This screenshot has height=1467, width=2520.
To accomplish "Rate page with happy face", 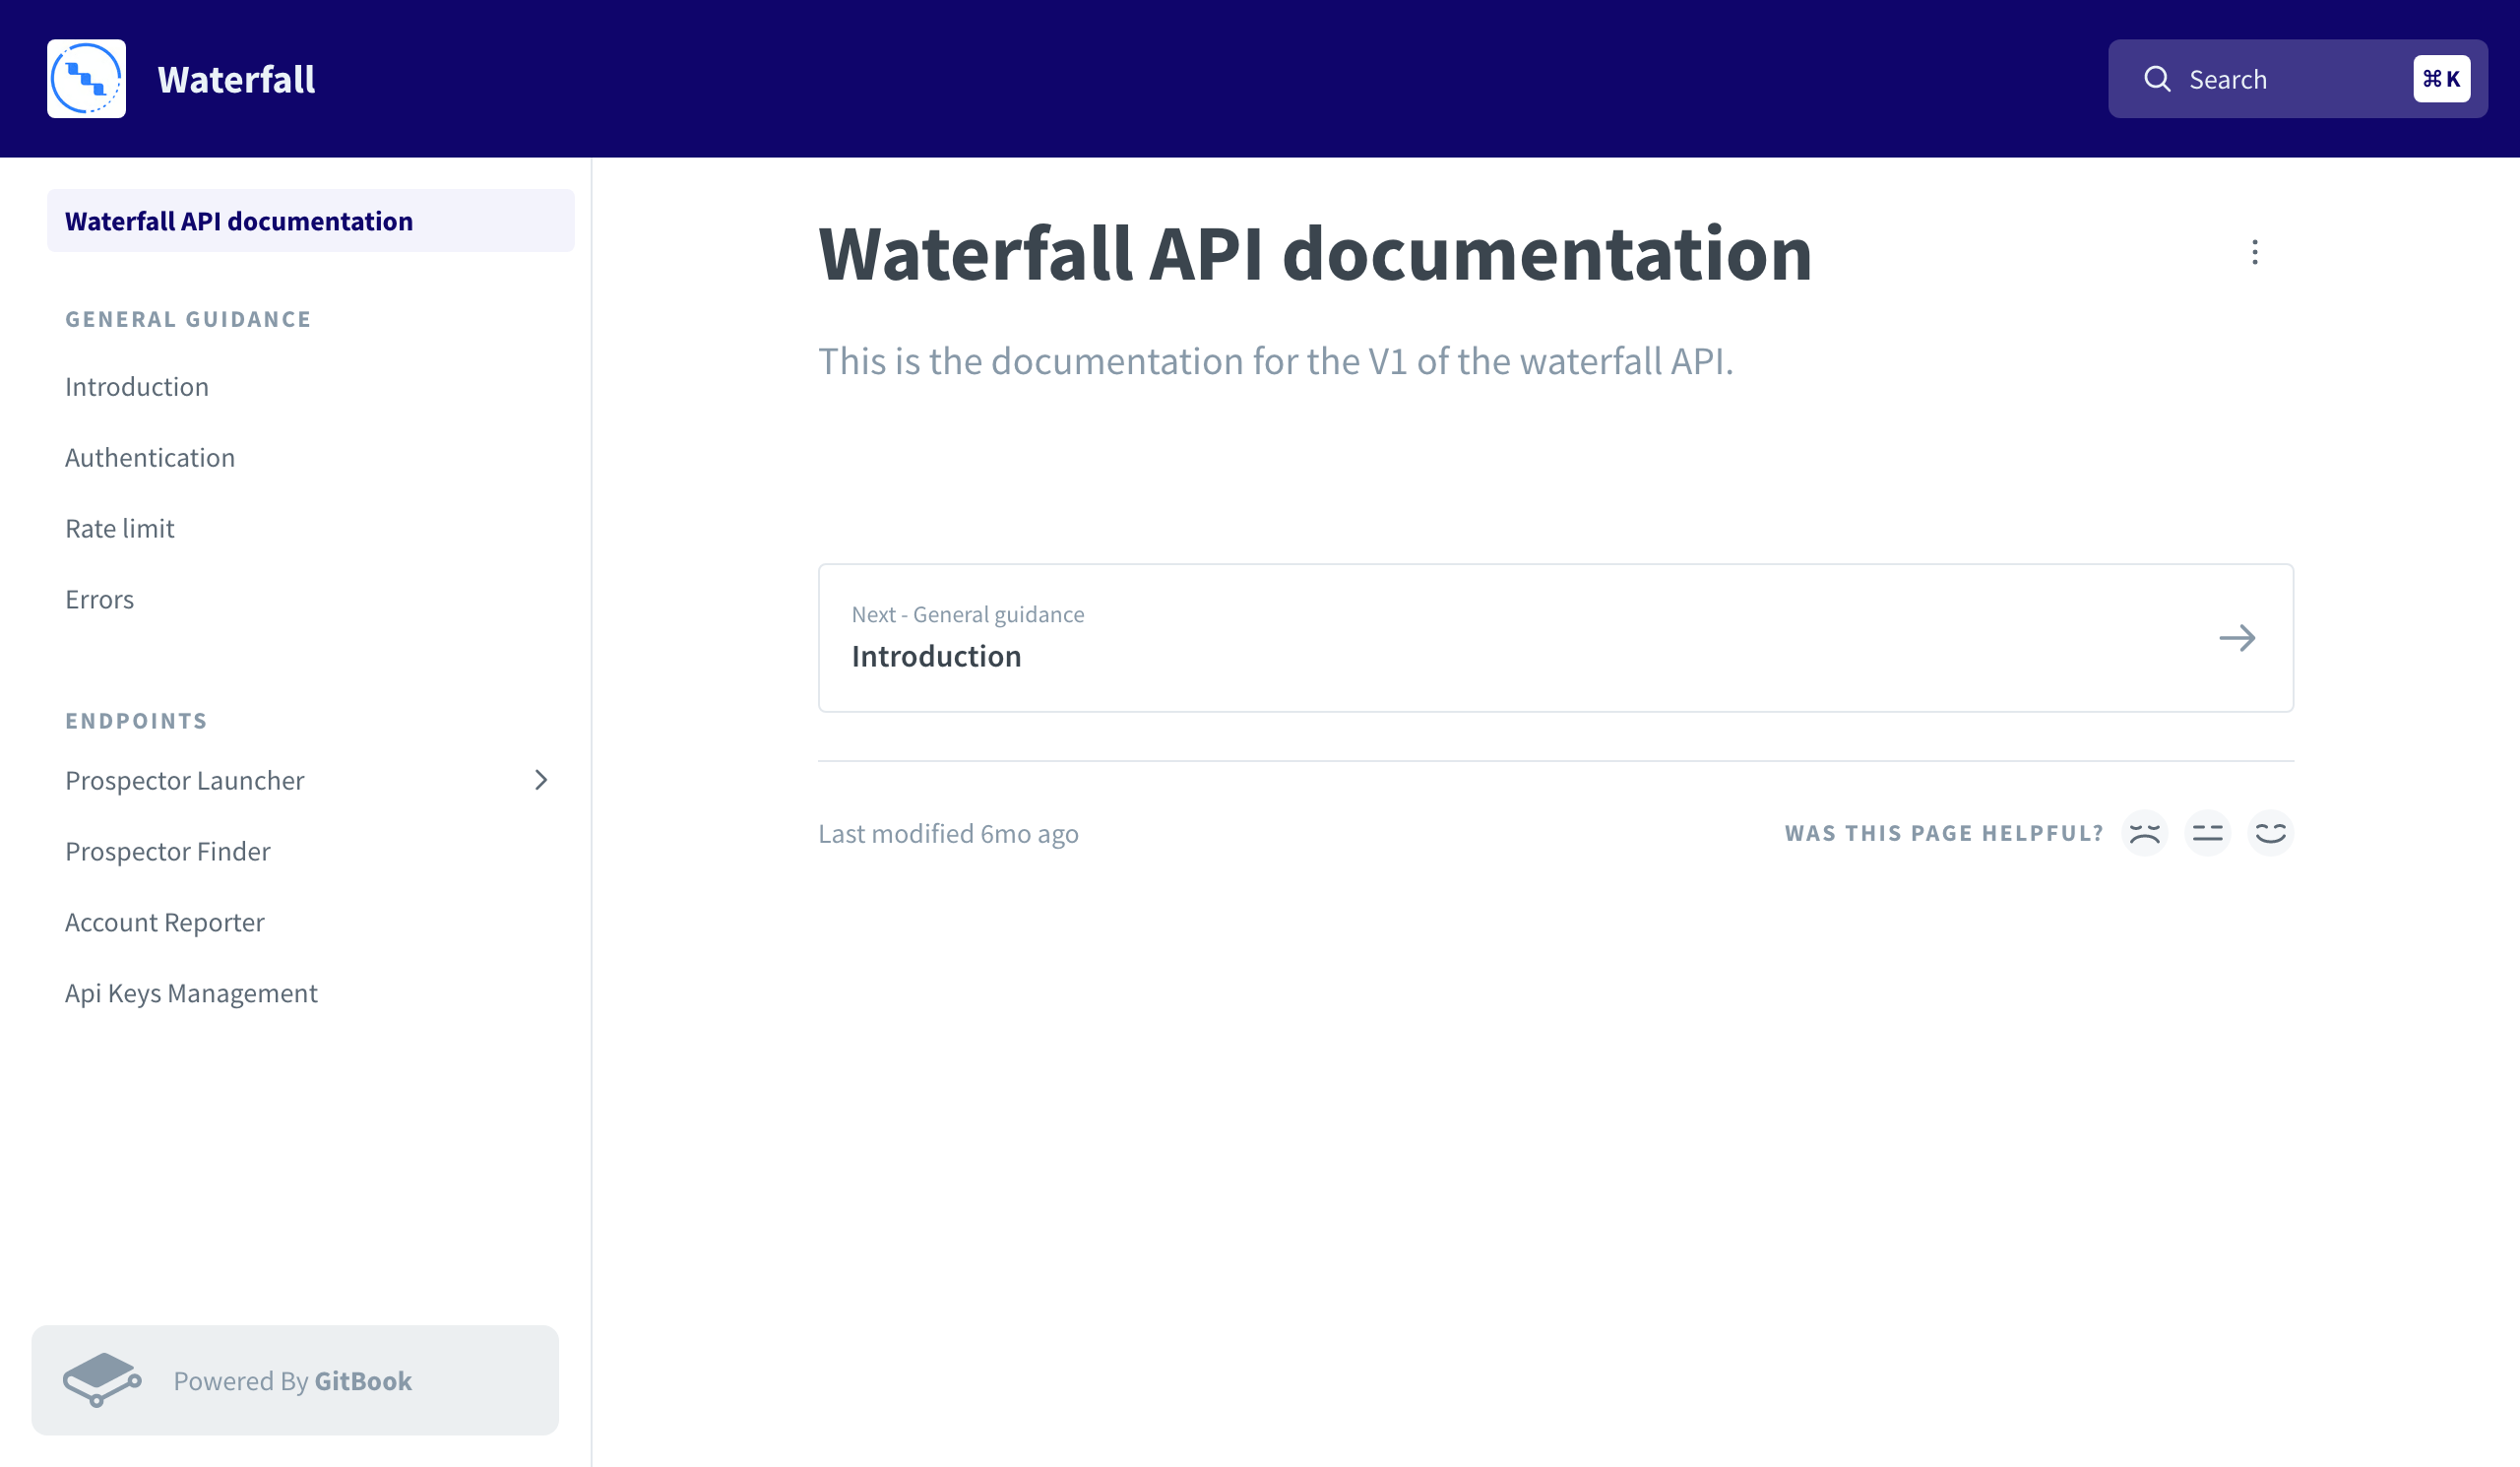I will point(2270,833).
